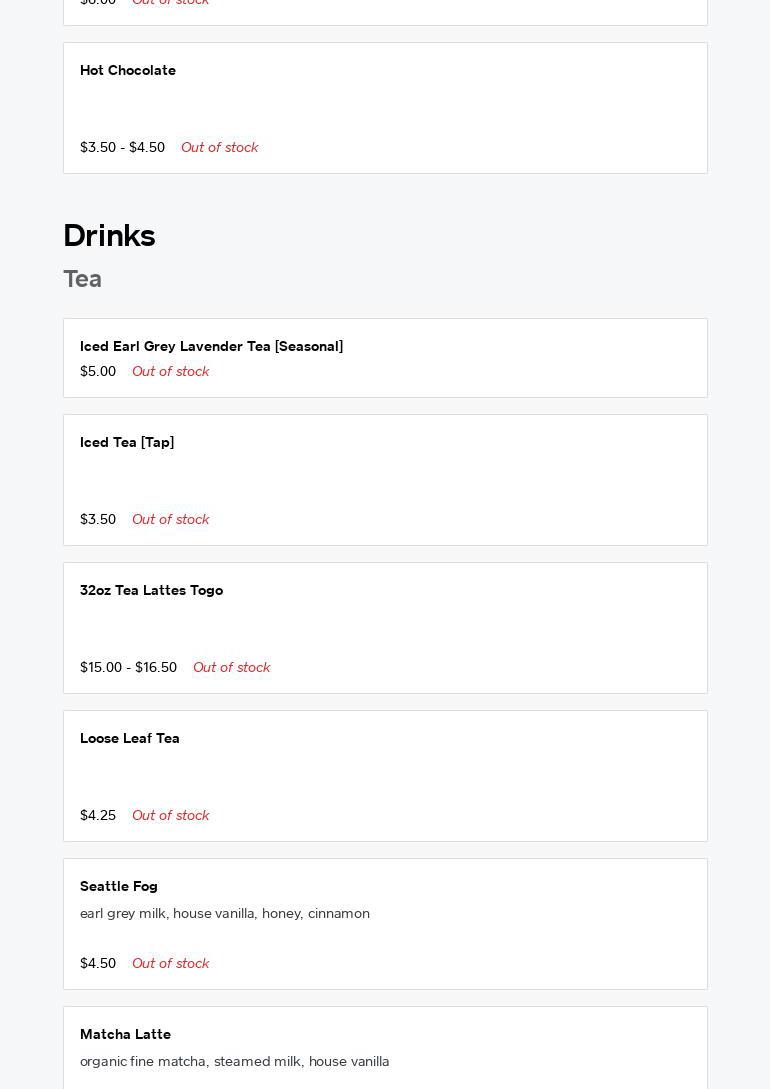Viewport: 770px width, 1089px height.
Task: Click the Matcha Latte ingredients description
Action: 235,1062
